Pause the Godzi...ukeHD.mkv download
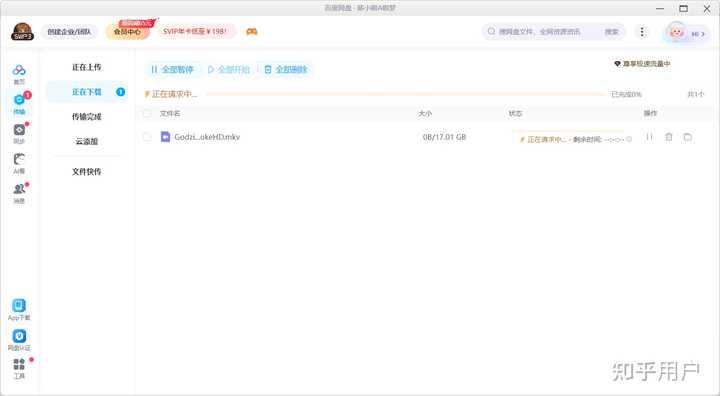720x396 pixels. tap(649, 137)
